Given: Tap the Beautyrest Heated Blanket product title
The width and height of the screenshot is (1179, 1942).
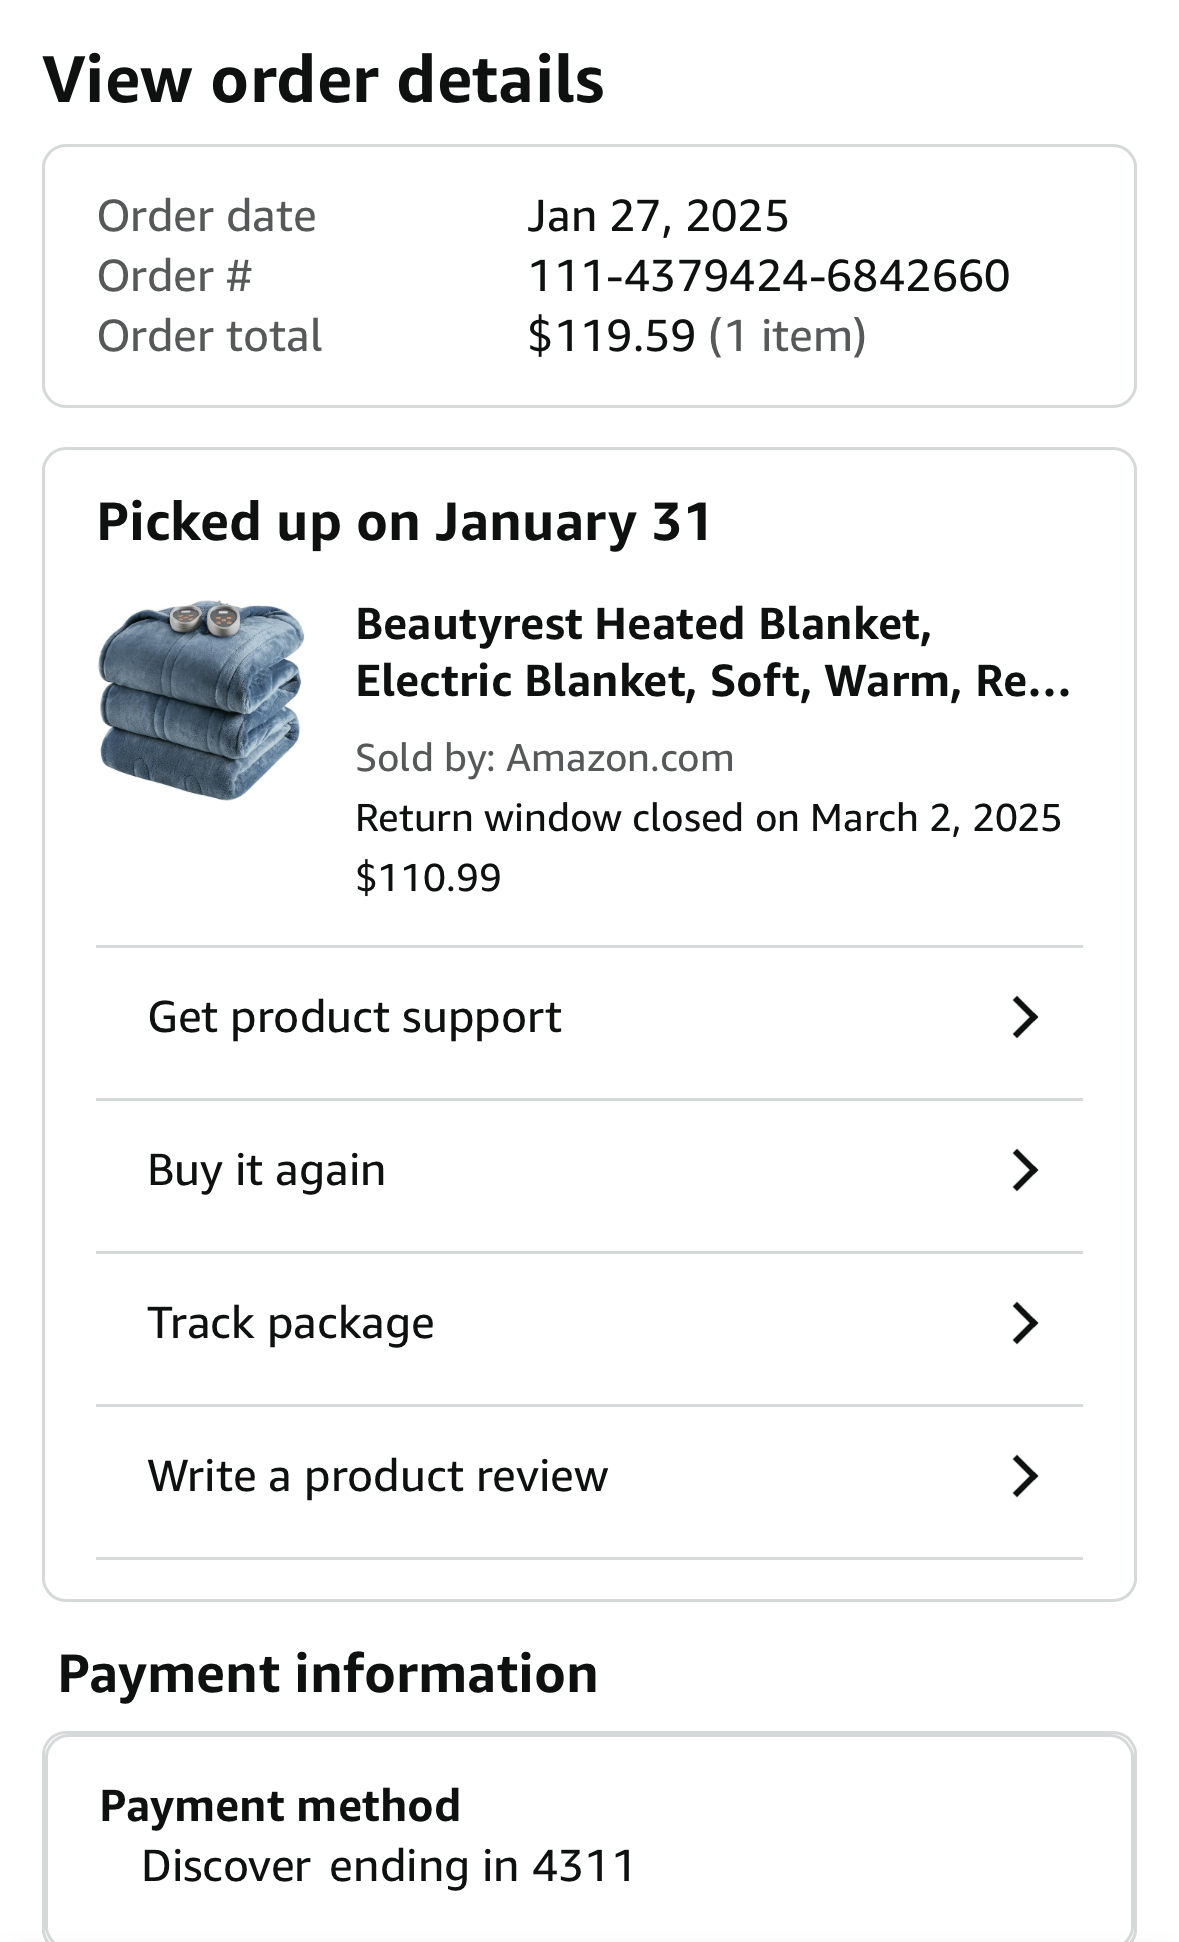Looking at the screenshot, I should click(713, 652).
